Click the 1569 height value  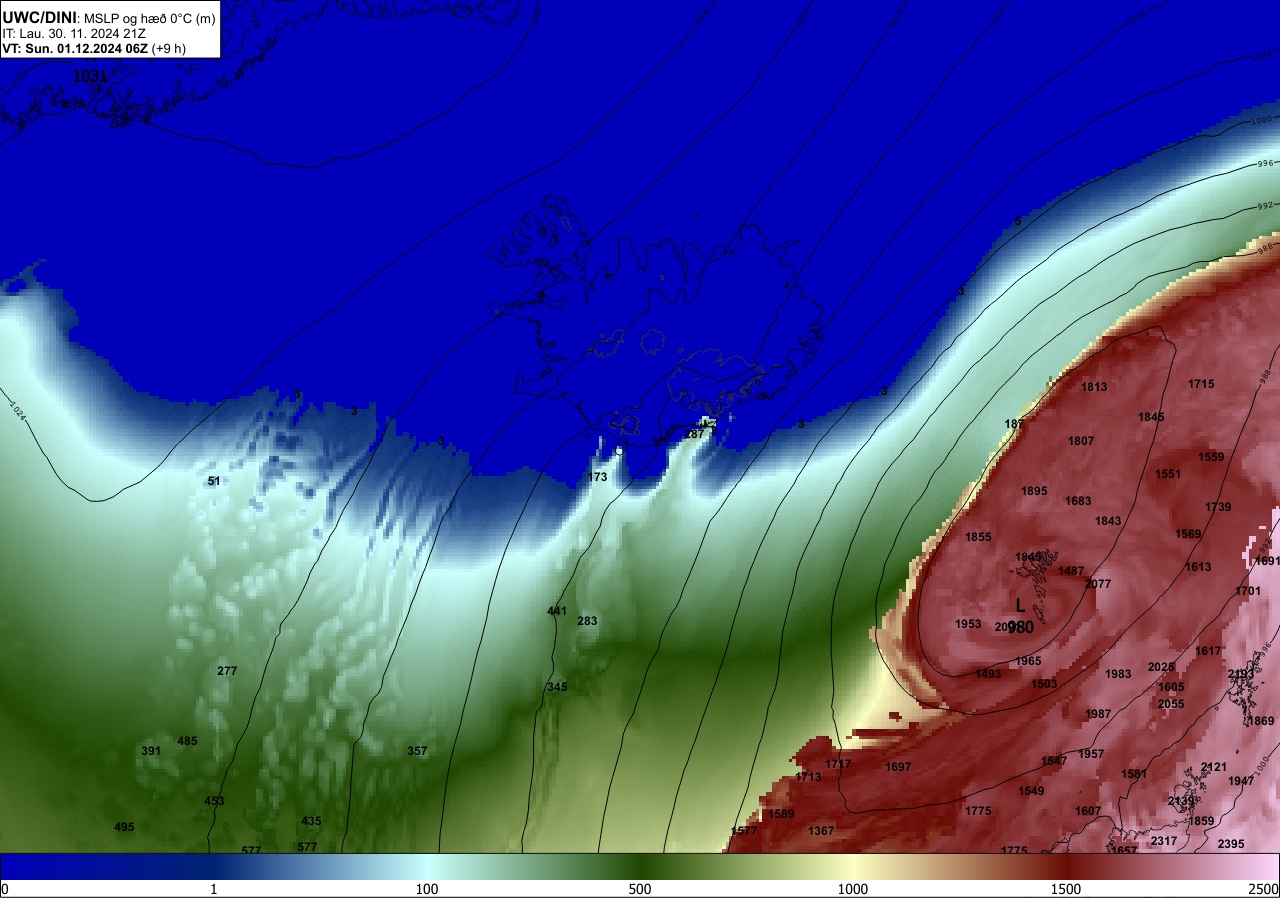point(1188,534)
